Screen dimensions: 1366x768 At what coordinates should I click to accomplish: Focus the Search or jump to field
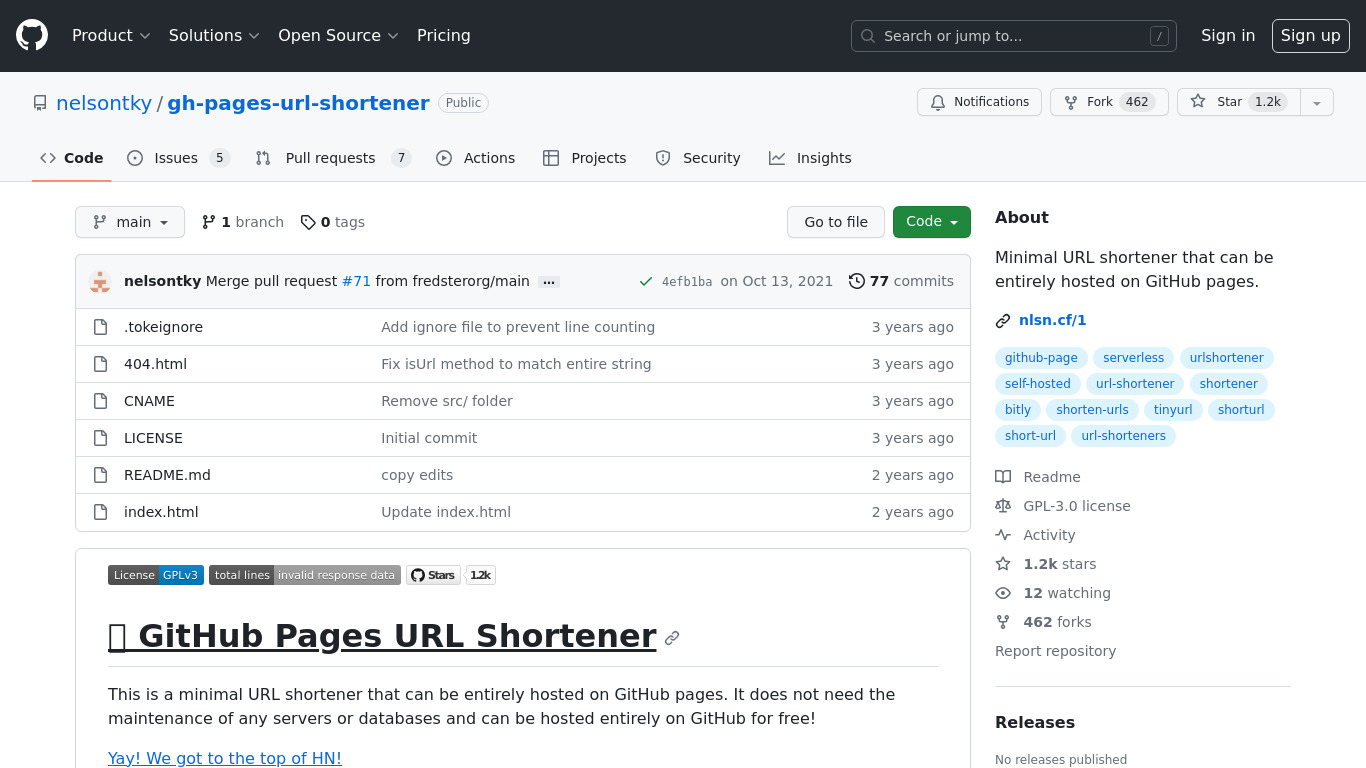pyautogui.click(x=1014, y=36)
